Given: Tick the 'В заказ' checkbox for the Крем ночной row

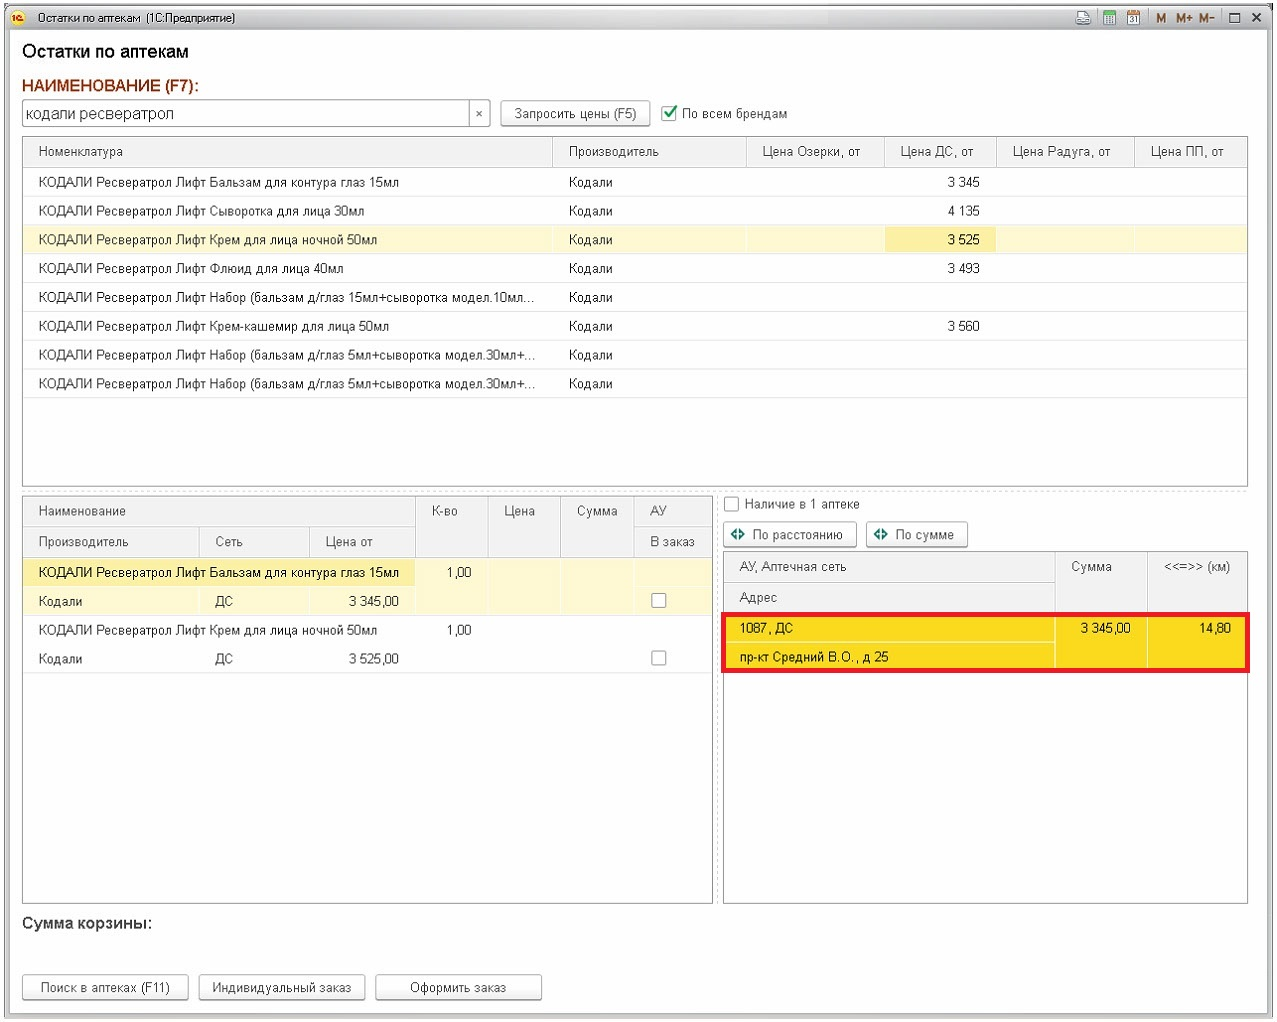Looking at the screenshot, I should click(x=658, y=658).
